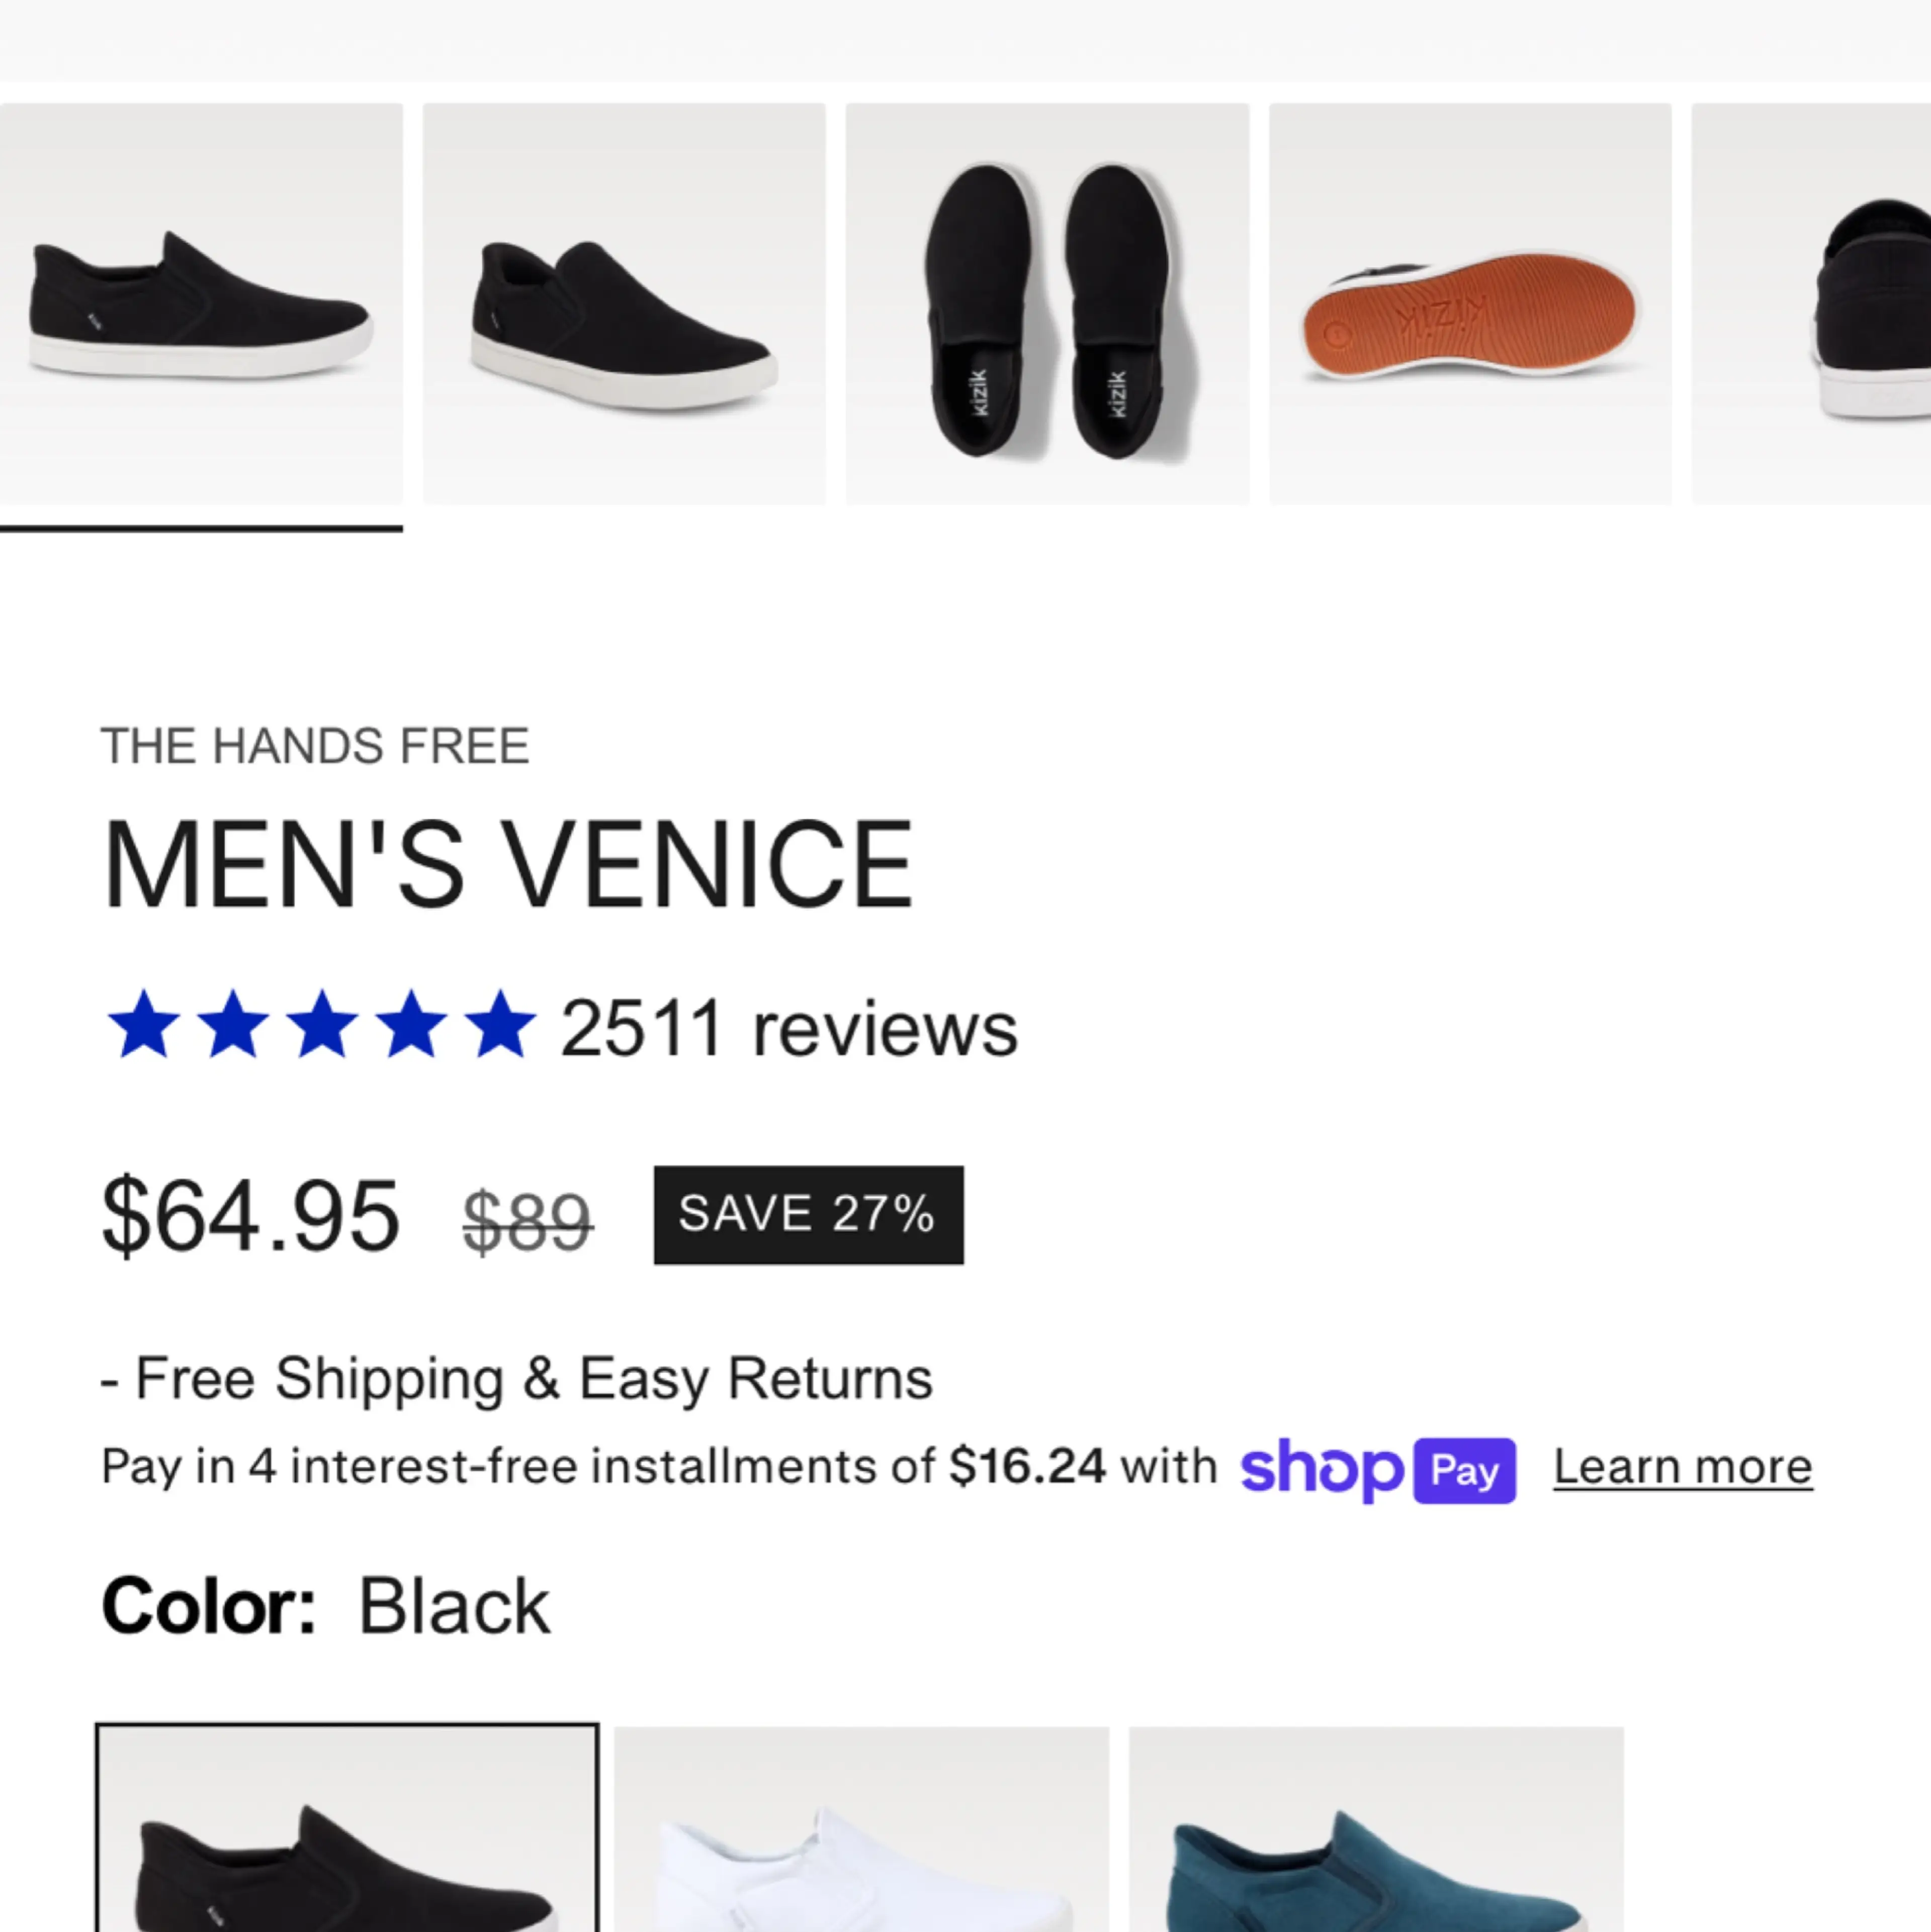This screenshot has width=1931, height=1932.
Task: Click the Learn more link
Action: (1683, 1467)
